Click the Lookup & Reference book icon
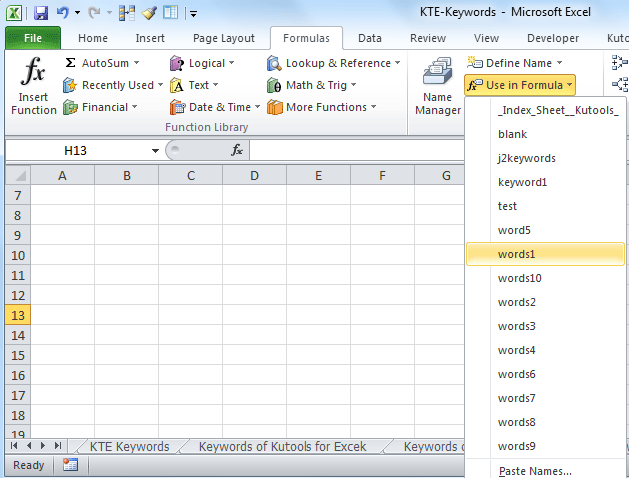The image size is (630, 481). (x=274, y=63)
